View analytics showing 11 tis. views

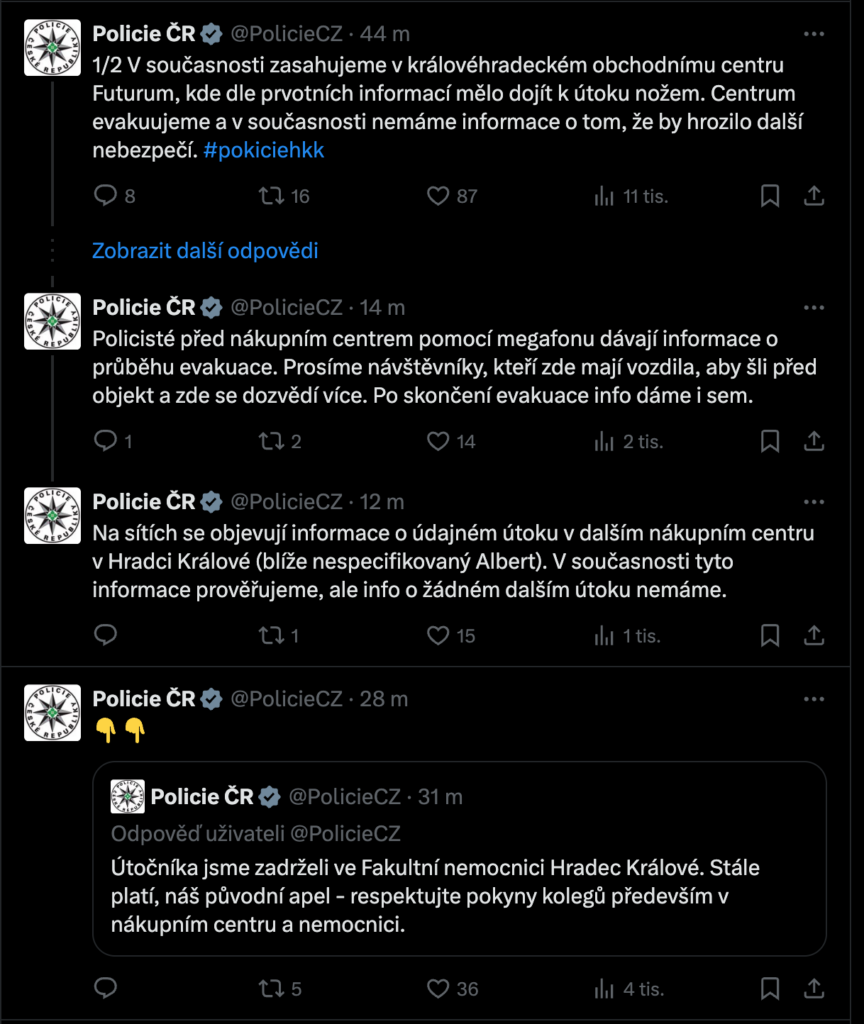(604, 196)
